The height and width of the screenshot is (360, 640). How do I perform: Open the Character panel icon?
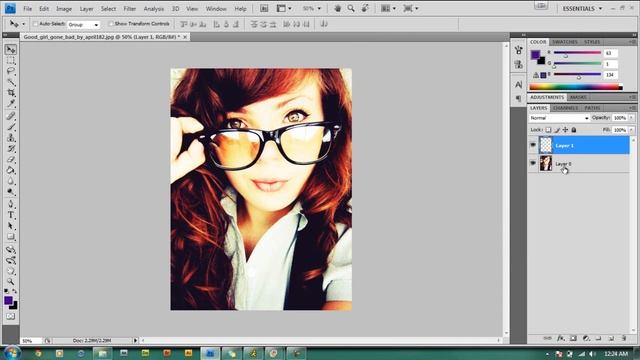tap(518, 84)
